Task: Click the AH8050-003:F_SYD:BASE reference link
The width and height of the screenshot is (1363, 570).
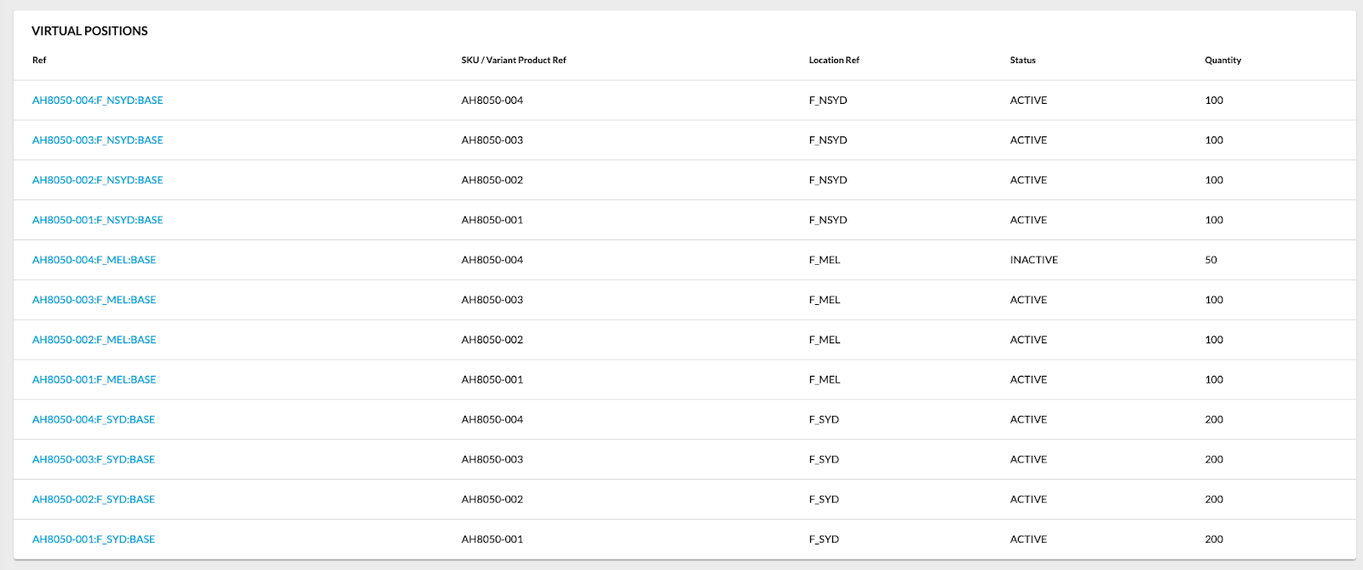Action: [93, 460]
